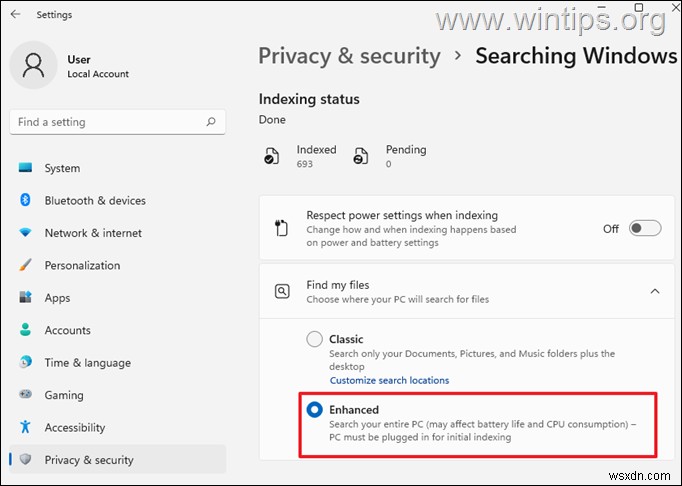This screenshot has width=682, height=486.
Task: Open Accessibility settings page
Action: [75, 428]
